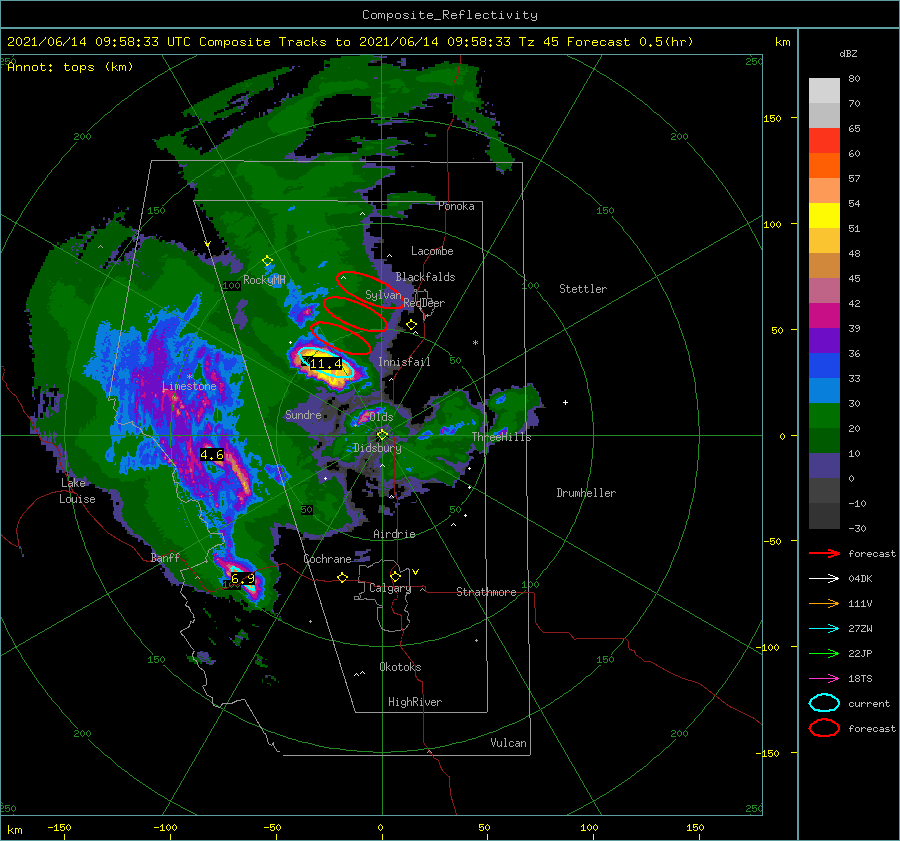Pick the bright red dBZ swatch
Viewport: 900px width, 841px height.
tap(824, 141)
